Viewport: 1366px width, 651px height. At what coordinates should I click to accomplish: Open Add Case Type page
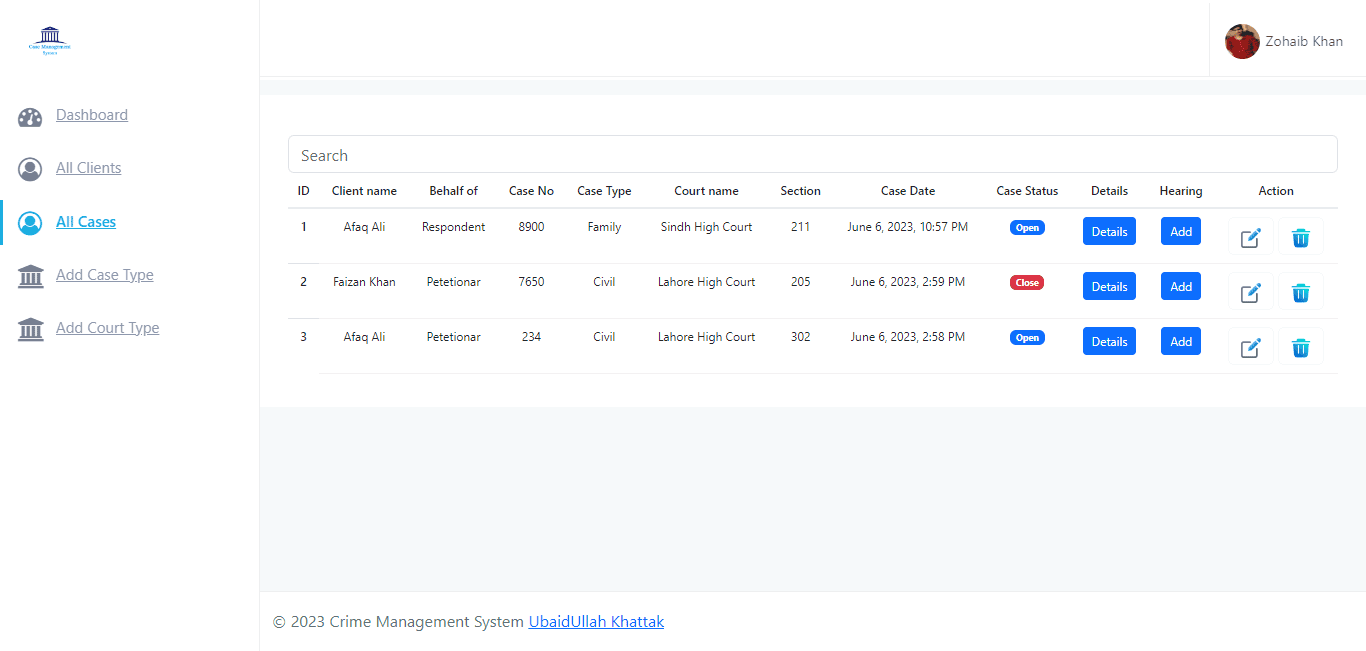pos(104,275)
